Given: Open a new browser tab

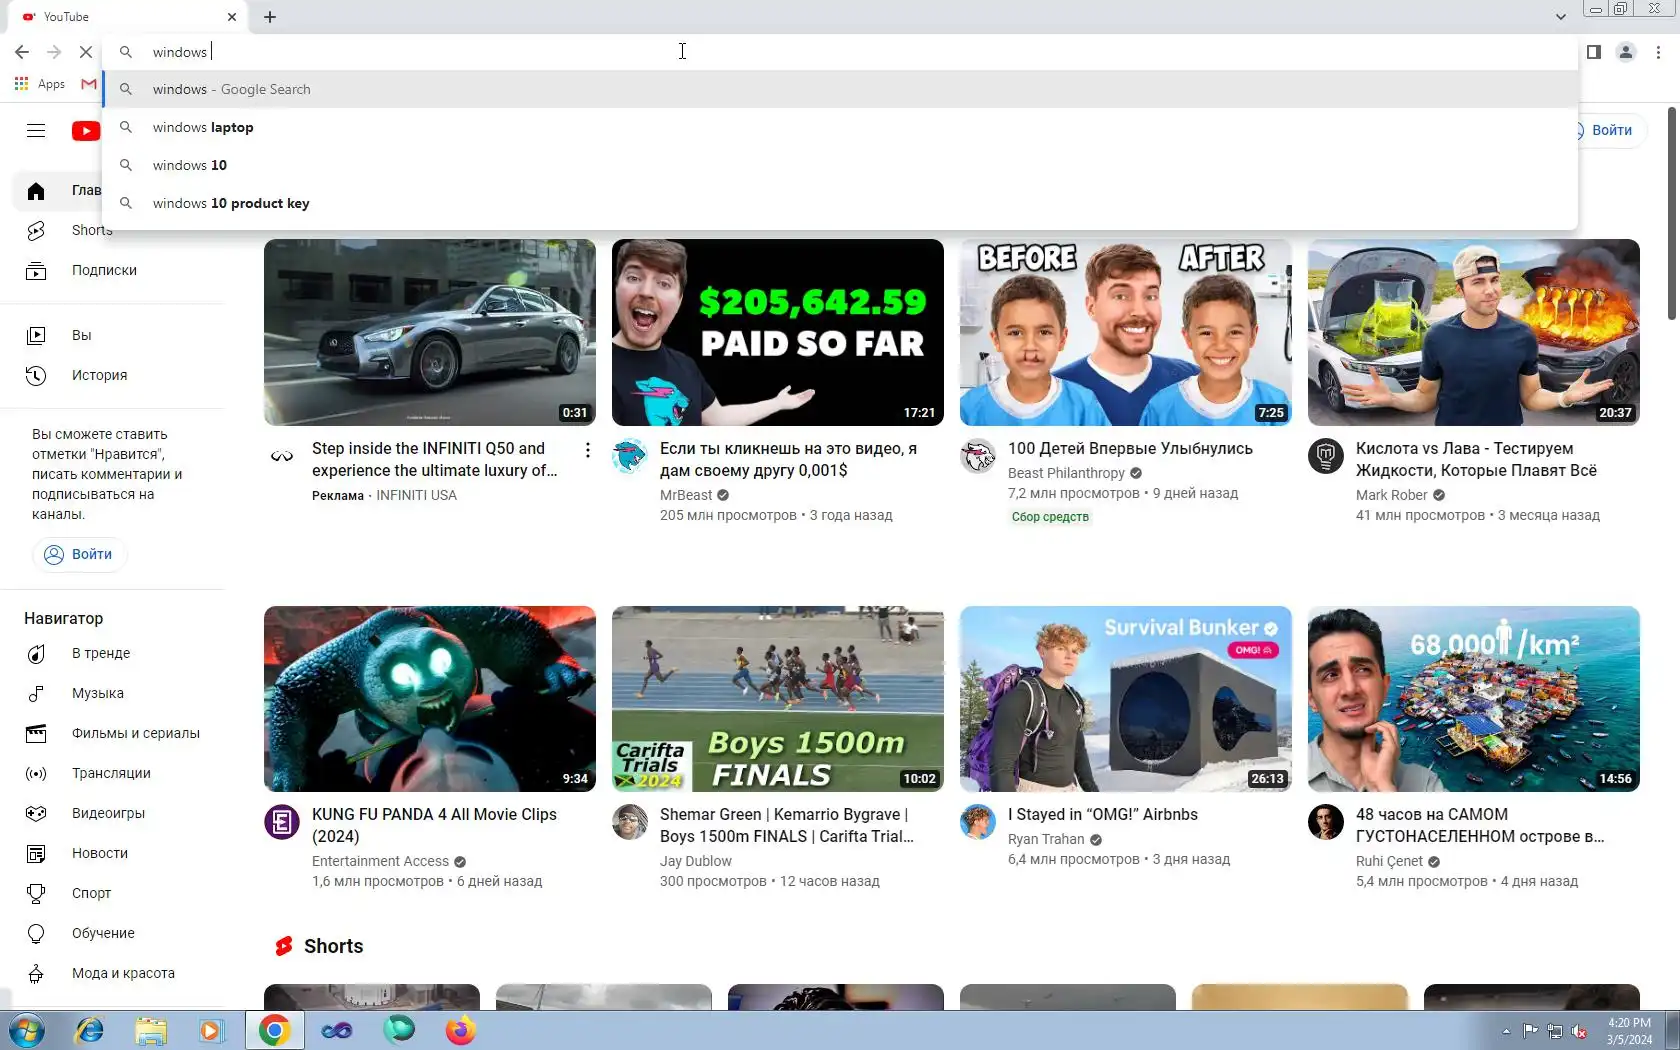Looking at the screenshot, I should (270, 17).
